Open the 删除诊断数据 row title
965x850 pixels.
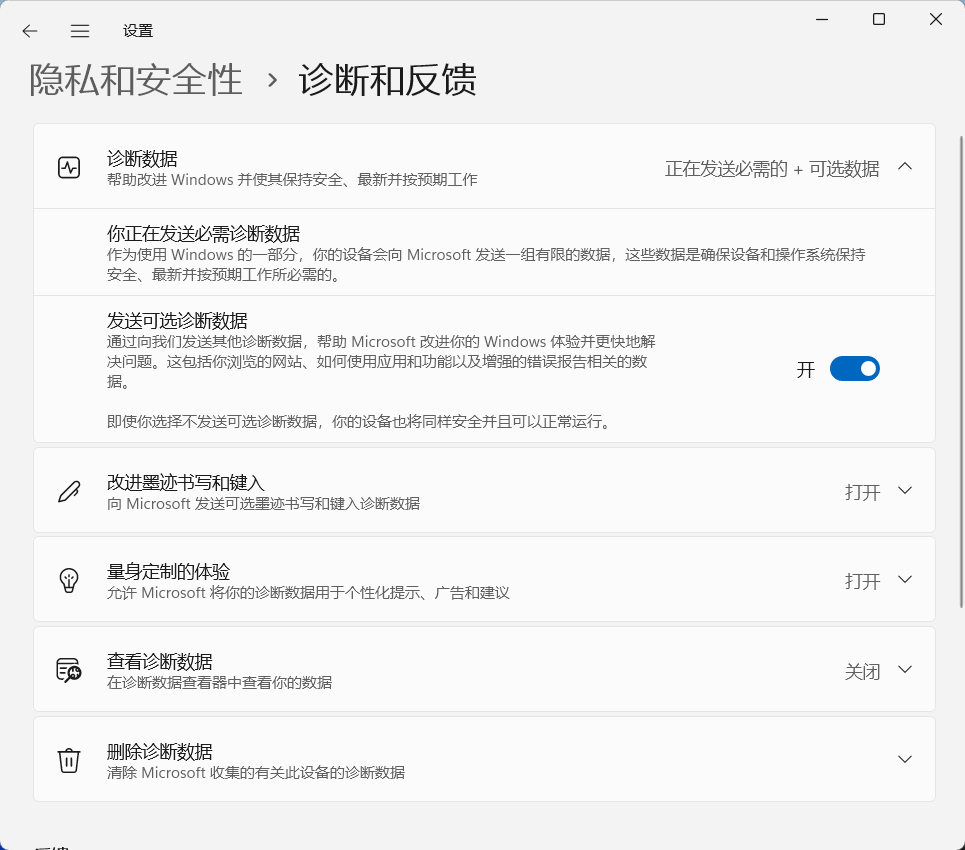click(x=160, y=751)
